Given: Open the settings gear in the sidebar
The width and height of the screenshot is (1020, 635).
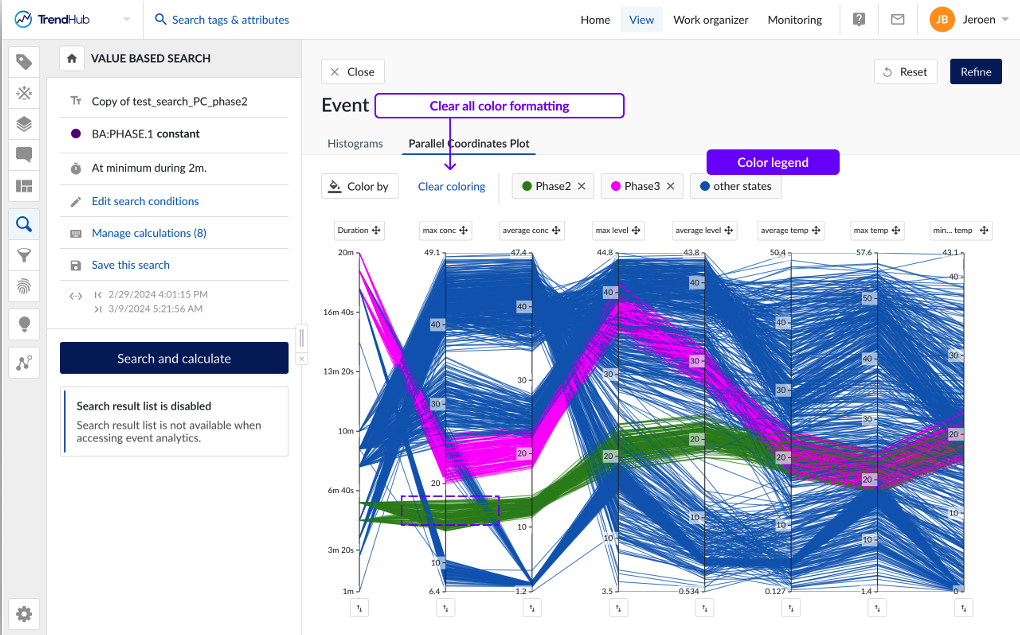Looking at the screenshot, I should point(24,614).
